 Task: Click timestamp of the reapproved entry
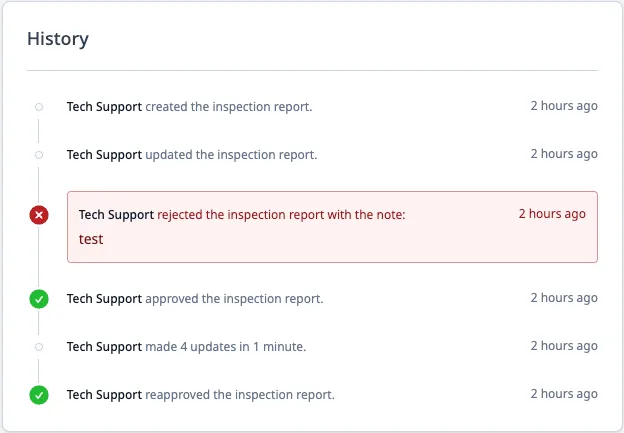tap(564, 394)
